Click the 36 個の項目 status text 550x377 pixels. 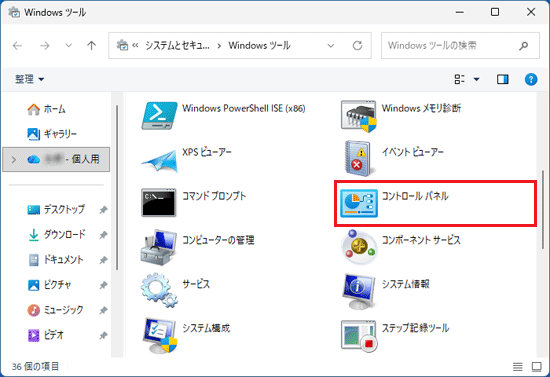(x=35, y=366)
